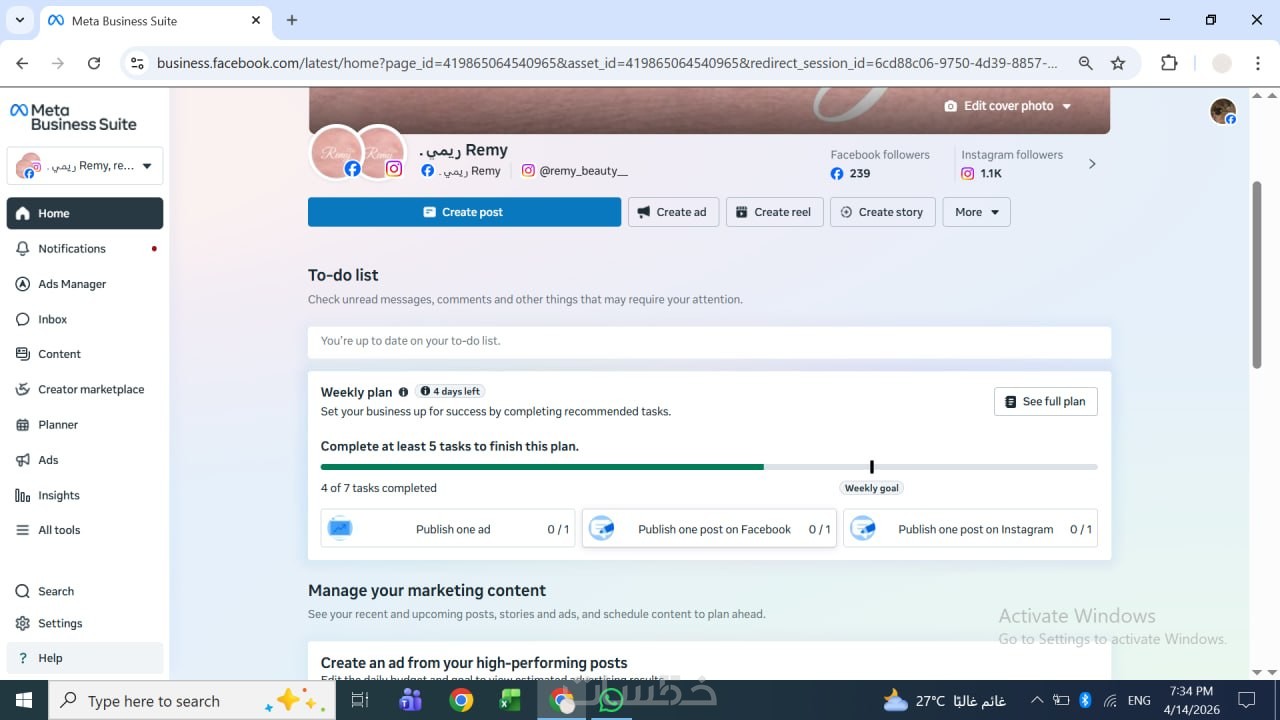The image size is (1280, 720).
Task: Select Publish one ad task
Action: click(x=448, y=529)
